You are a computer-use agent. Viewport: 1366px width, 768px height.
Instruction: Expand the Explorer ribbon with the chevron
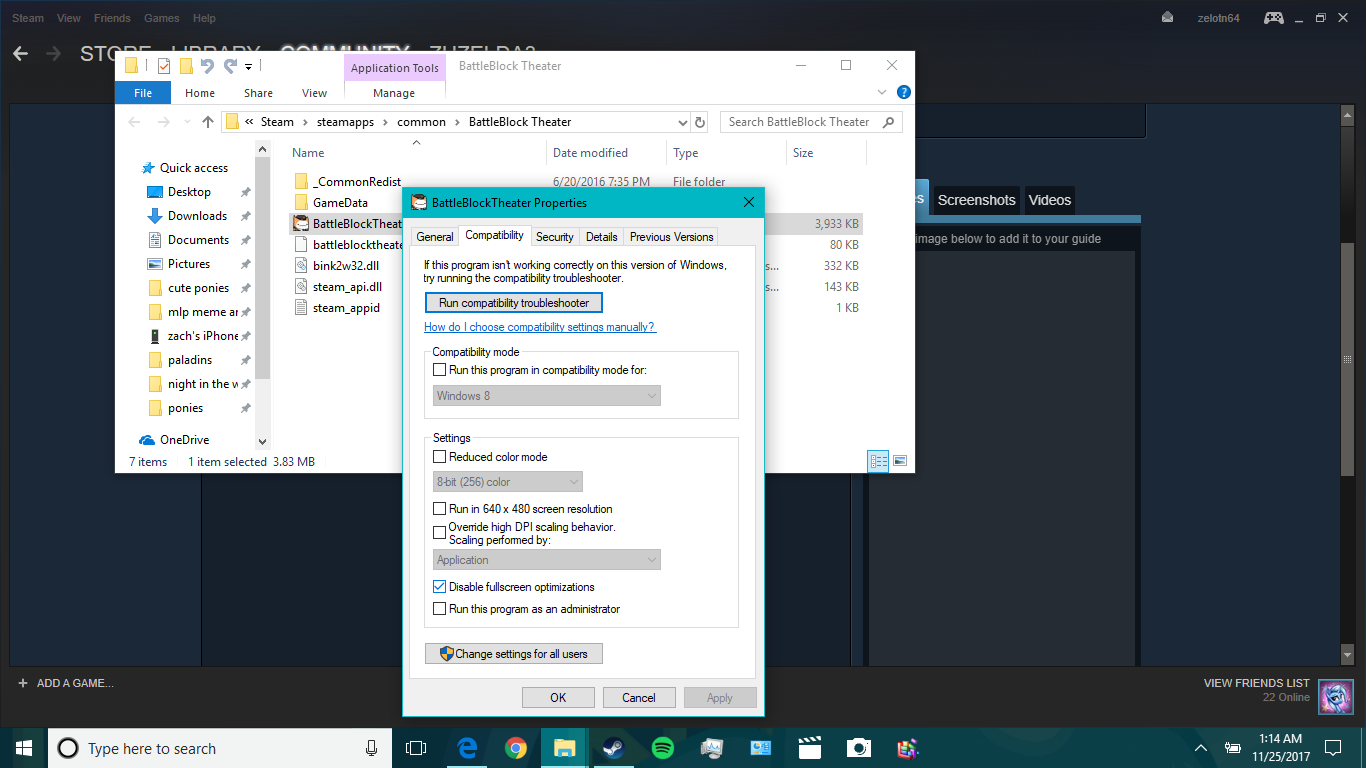(x=881, y=92)
